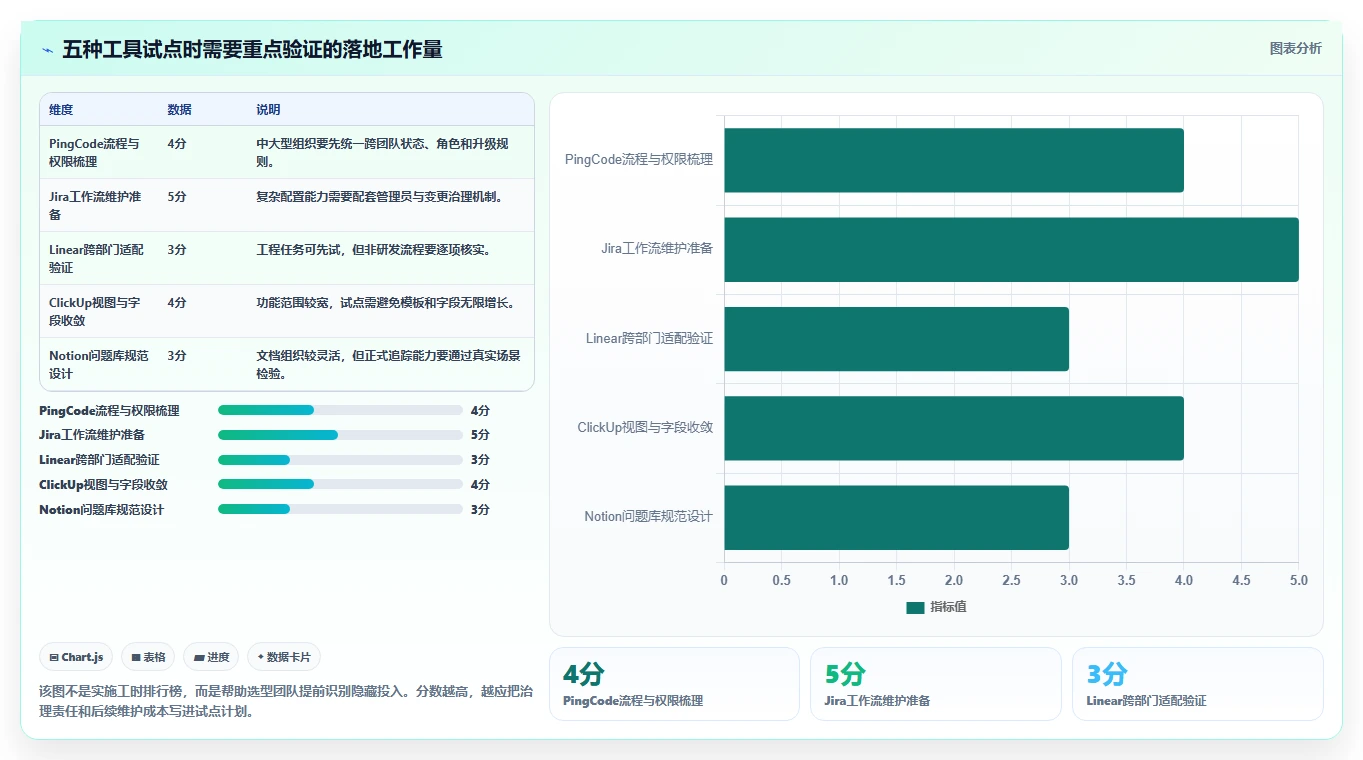Click the lightning icon beside the title
The image size is (1363, 760).
pyautogui.click(x=47, y=50)
